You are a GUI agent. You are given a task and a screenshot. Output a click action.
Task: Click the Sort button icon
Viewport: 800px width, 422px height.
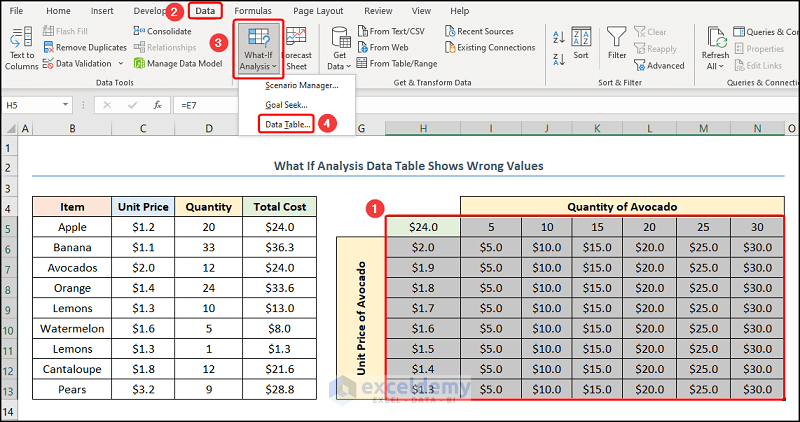pyautogui.click(x=580, y=38)
